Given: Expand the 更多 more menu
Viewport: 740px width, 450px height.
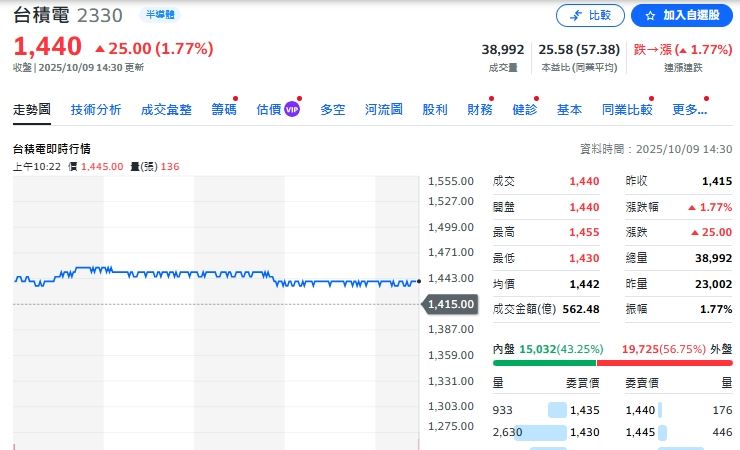Looking at the screenshot, I should tap(688, 110).
